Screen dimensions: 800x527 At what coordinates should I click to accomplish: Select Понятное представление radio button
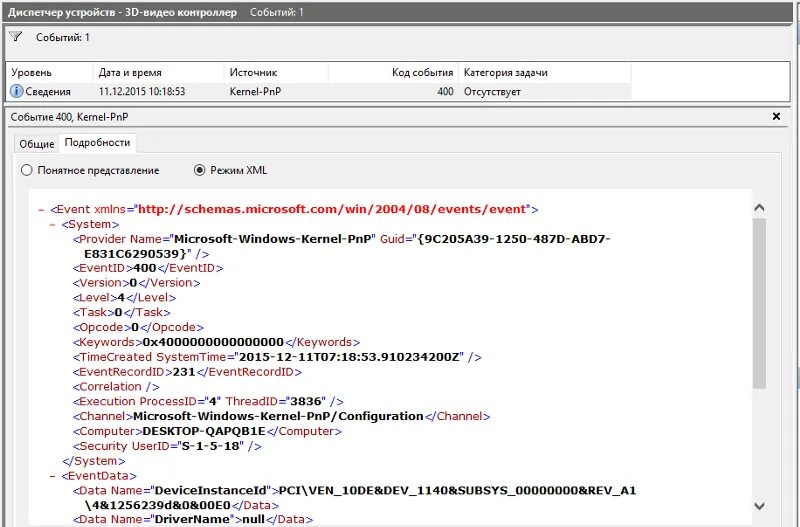[x=27, y=170]
